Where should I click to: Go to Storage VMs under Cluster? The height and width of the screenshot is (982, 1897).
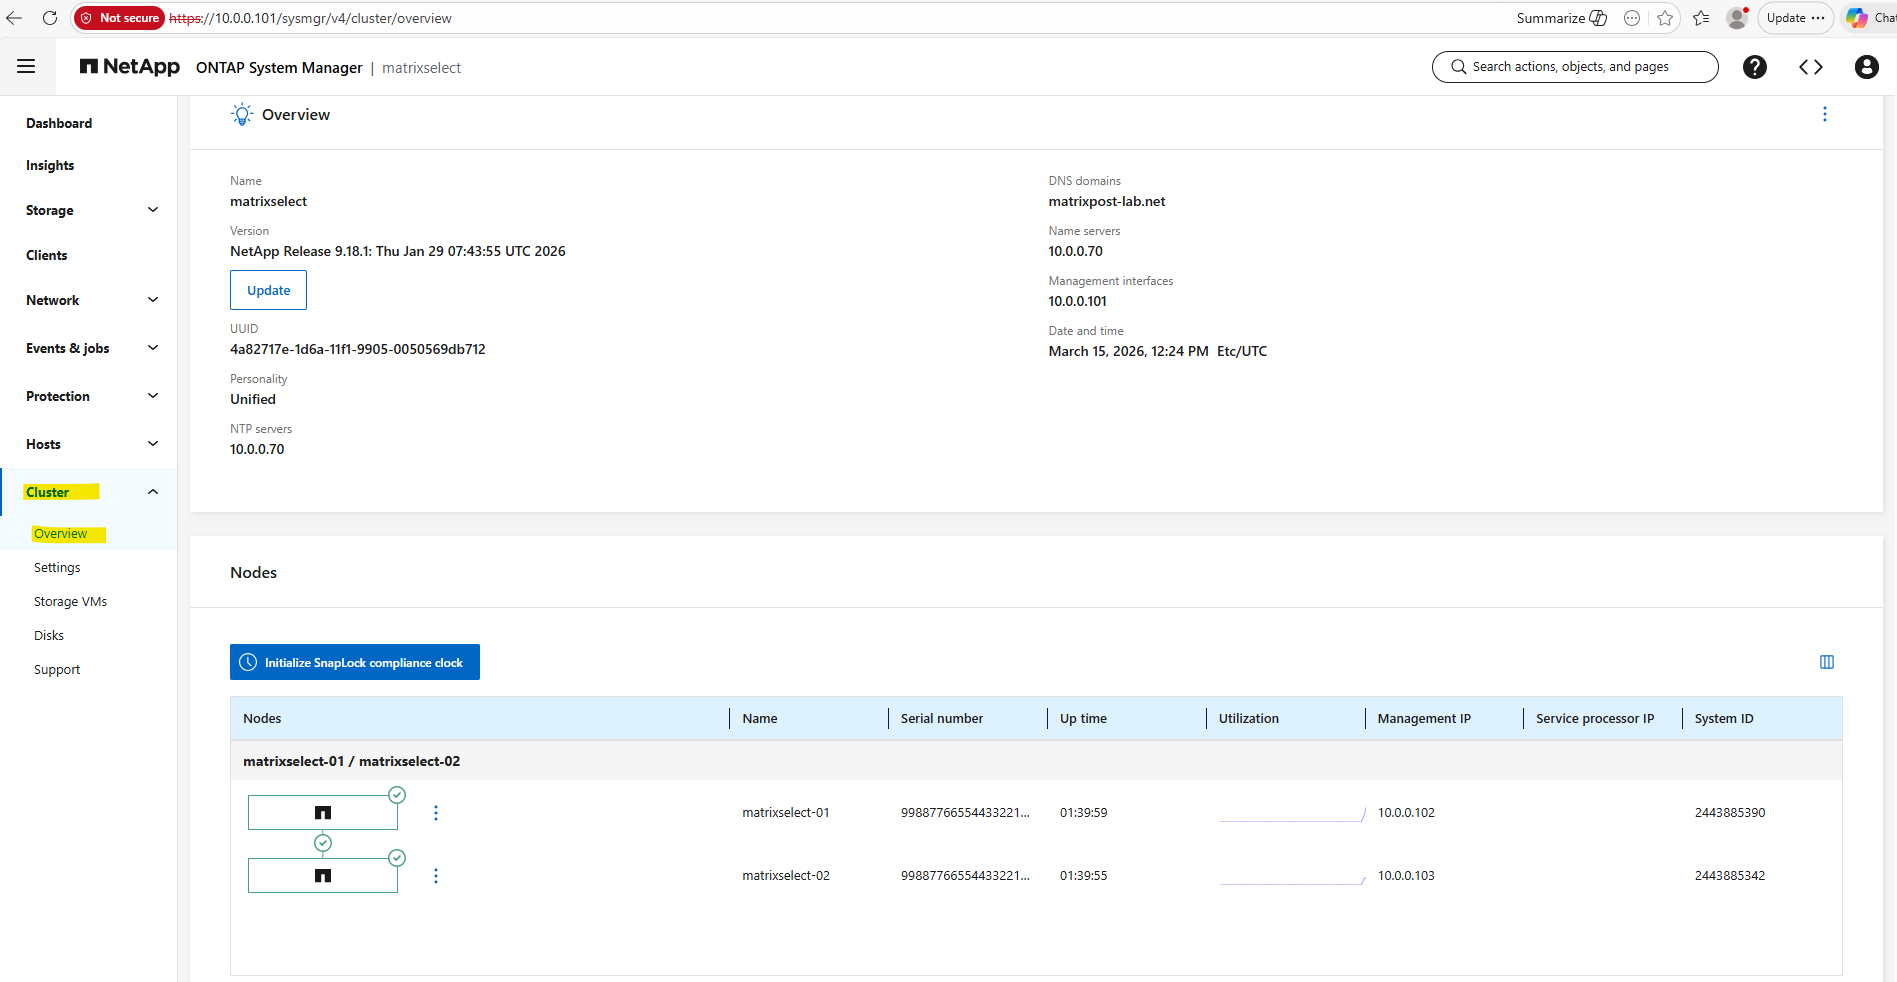click(x=70, y=602)
